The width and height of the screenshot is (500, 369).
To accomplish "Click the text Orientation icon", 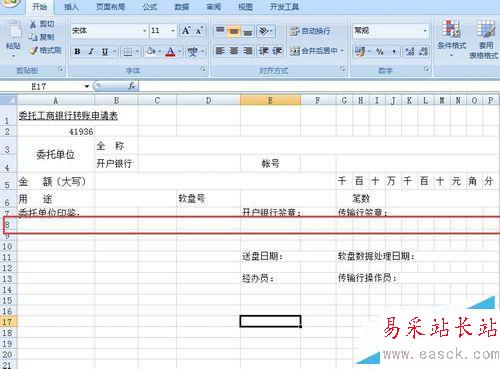I will [264, 31].
